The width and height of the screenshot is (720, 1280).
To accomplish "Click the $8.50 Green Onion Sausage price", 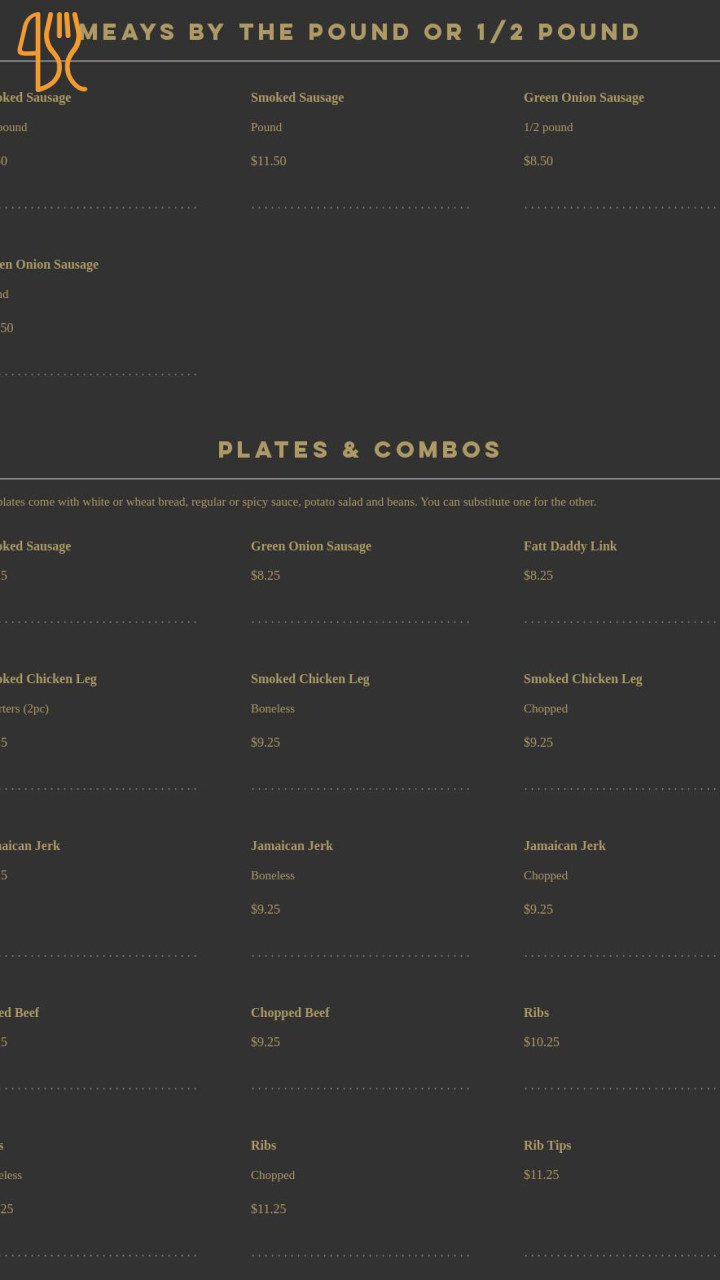I will pos(538,161).
